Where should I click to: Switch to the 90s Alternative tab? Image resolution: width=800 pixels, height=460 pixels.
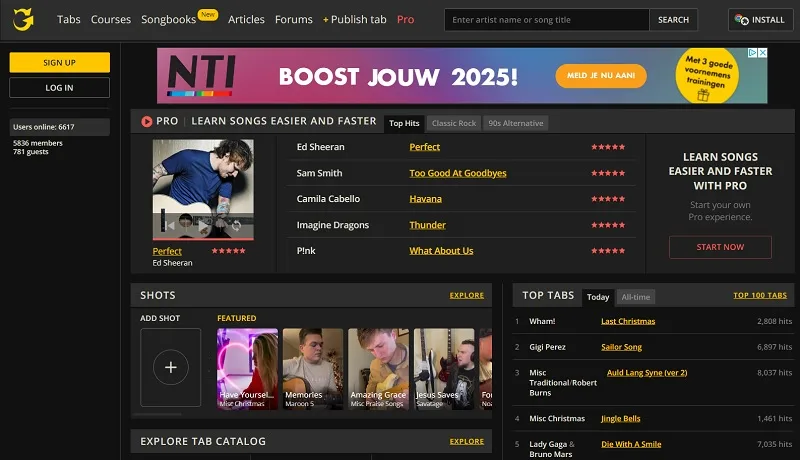(x=515, y=123)
